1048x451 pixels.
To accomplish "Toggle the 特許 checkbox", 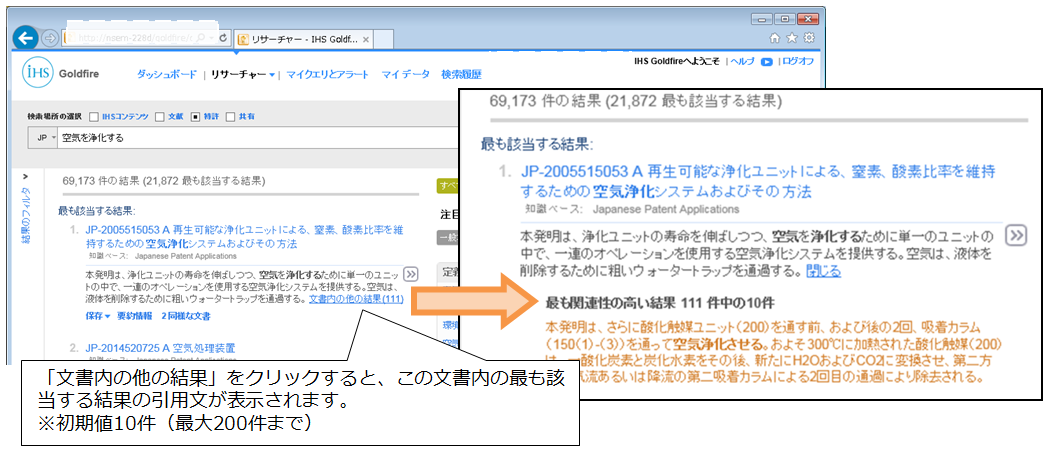I will pos(195,117).
